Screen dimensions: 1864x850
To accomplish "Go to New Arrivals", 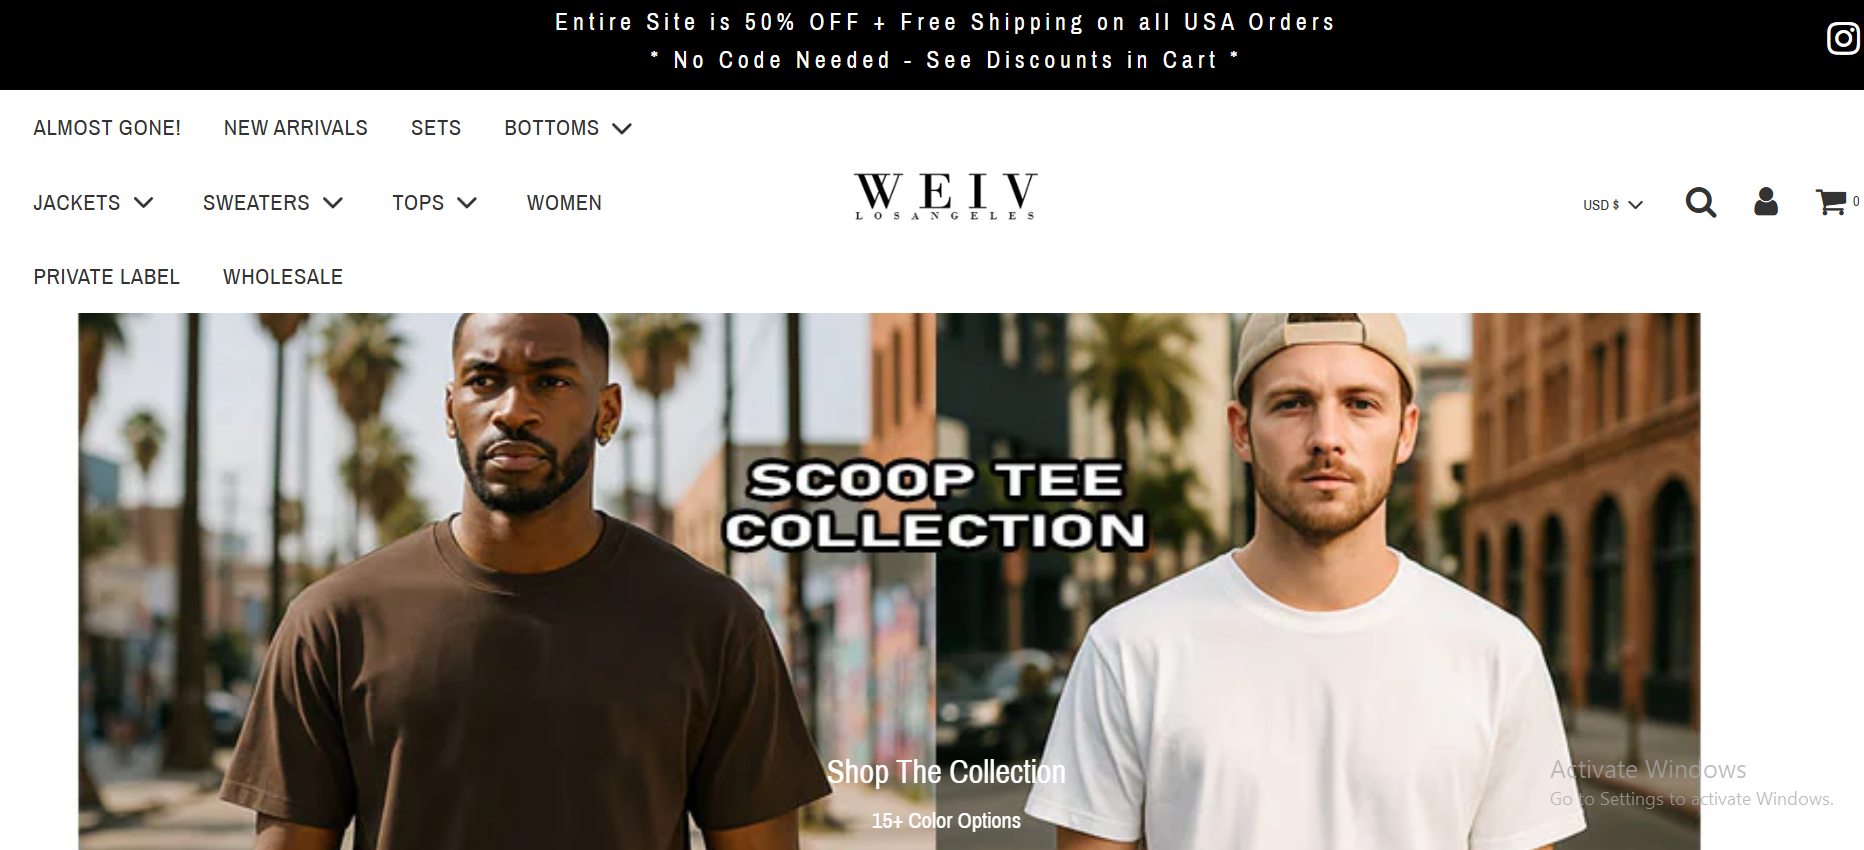I will [296, 128].
